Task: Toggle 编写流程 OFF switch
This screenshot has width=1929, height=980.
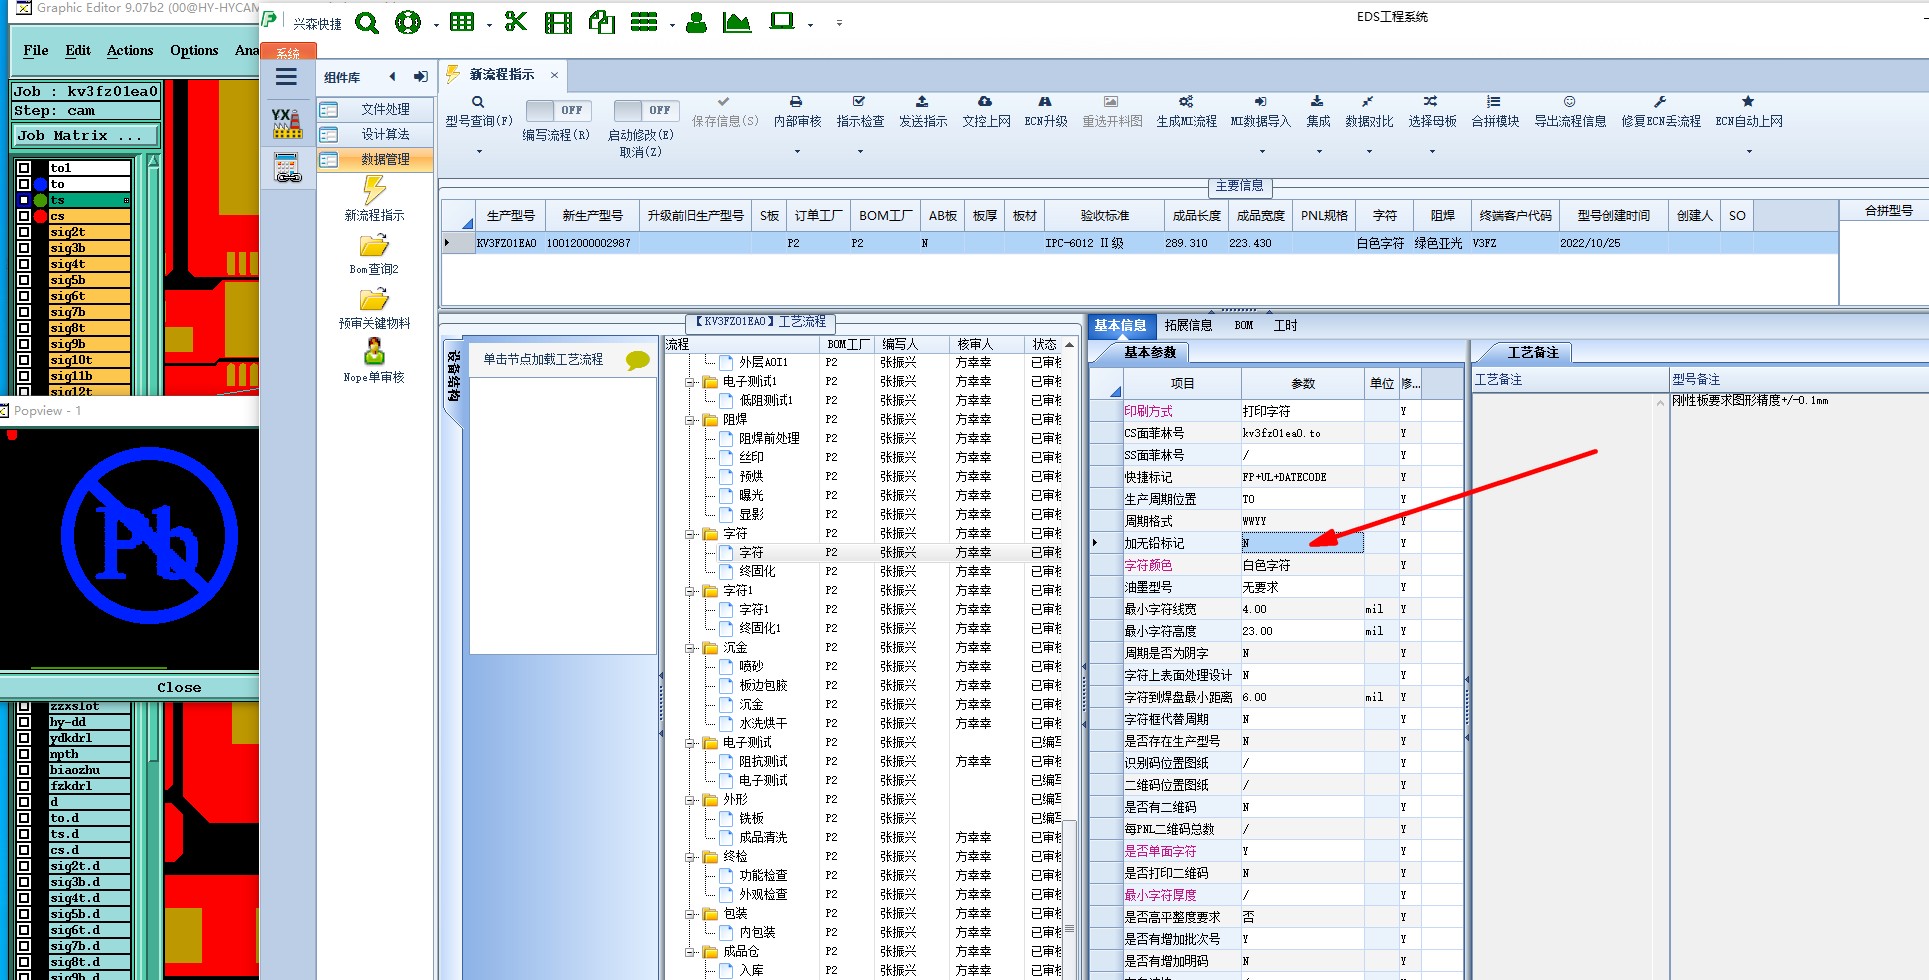Action: (x=558, y=110)
